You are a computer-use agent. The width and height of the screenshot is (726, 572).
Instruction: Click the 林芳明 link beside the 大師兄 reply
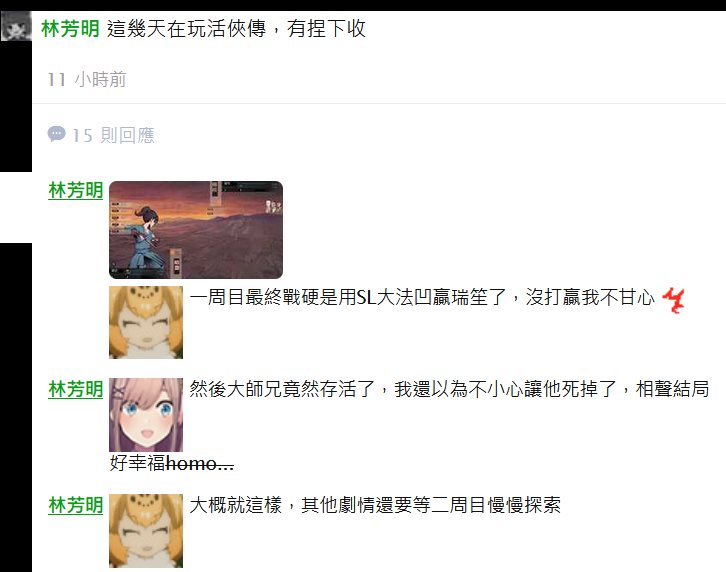(x=75, y=390)
